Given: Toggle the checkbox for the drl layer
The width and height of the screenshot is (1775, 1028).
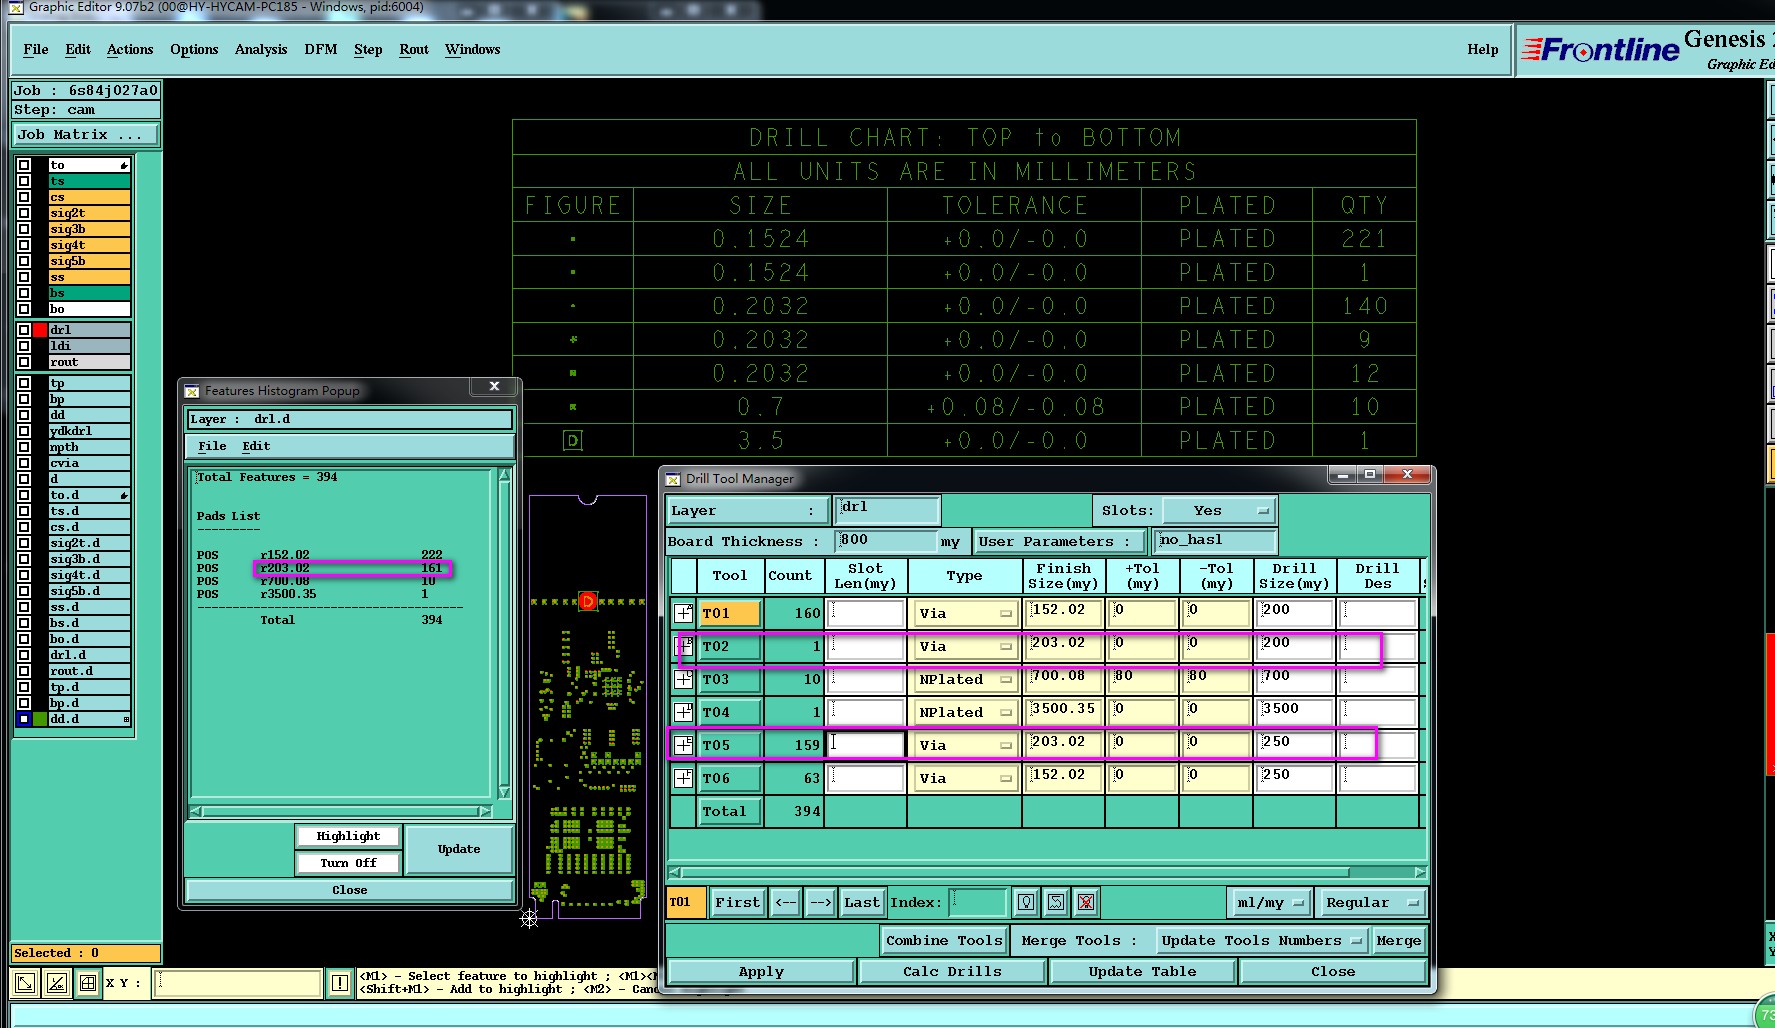Looking at the screenshot, I should pyautogui.click(x=24, y=330).
